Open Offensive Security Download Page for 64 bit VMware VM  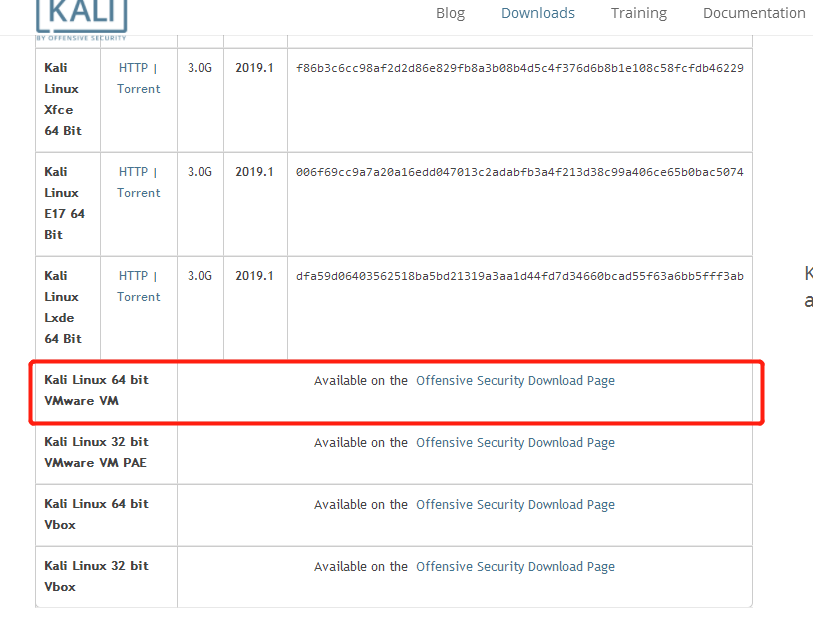point(515,381)
